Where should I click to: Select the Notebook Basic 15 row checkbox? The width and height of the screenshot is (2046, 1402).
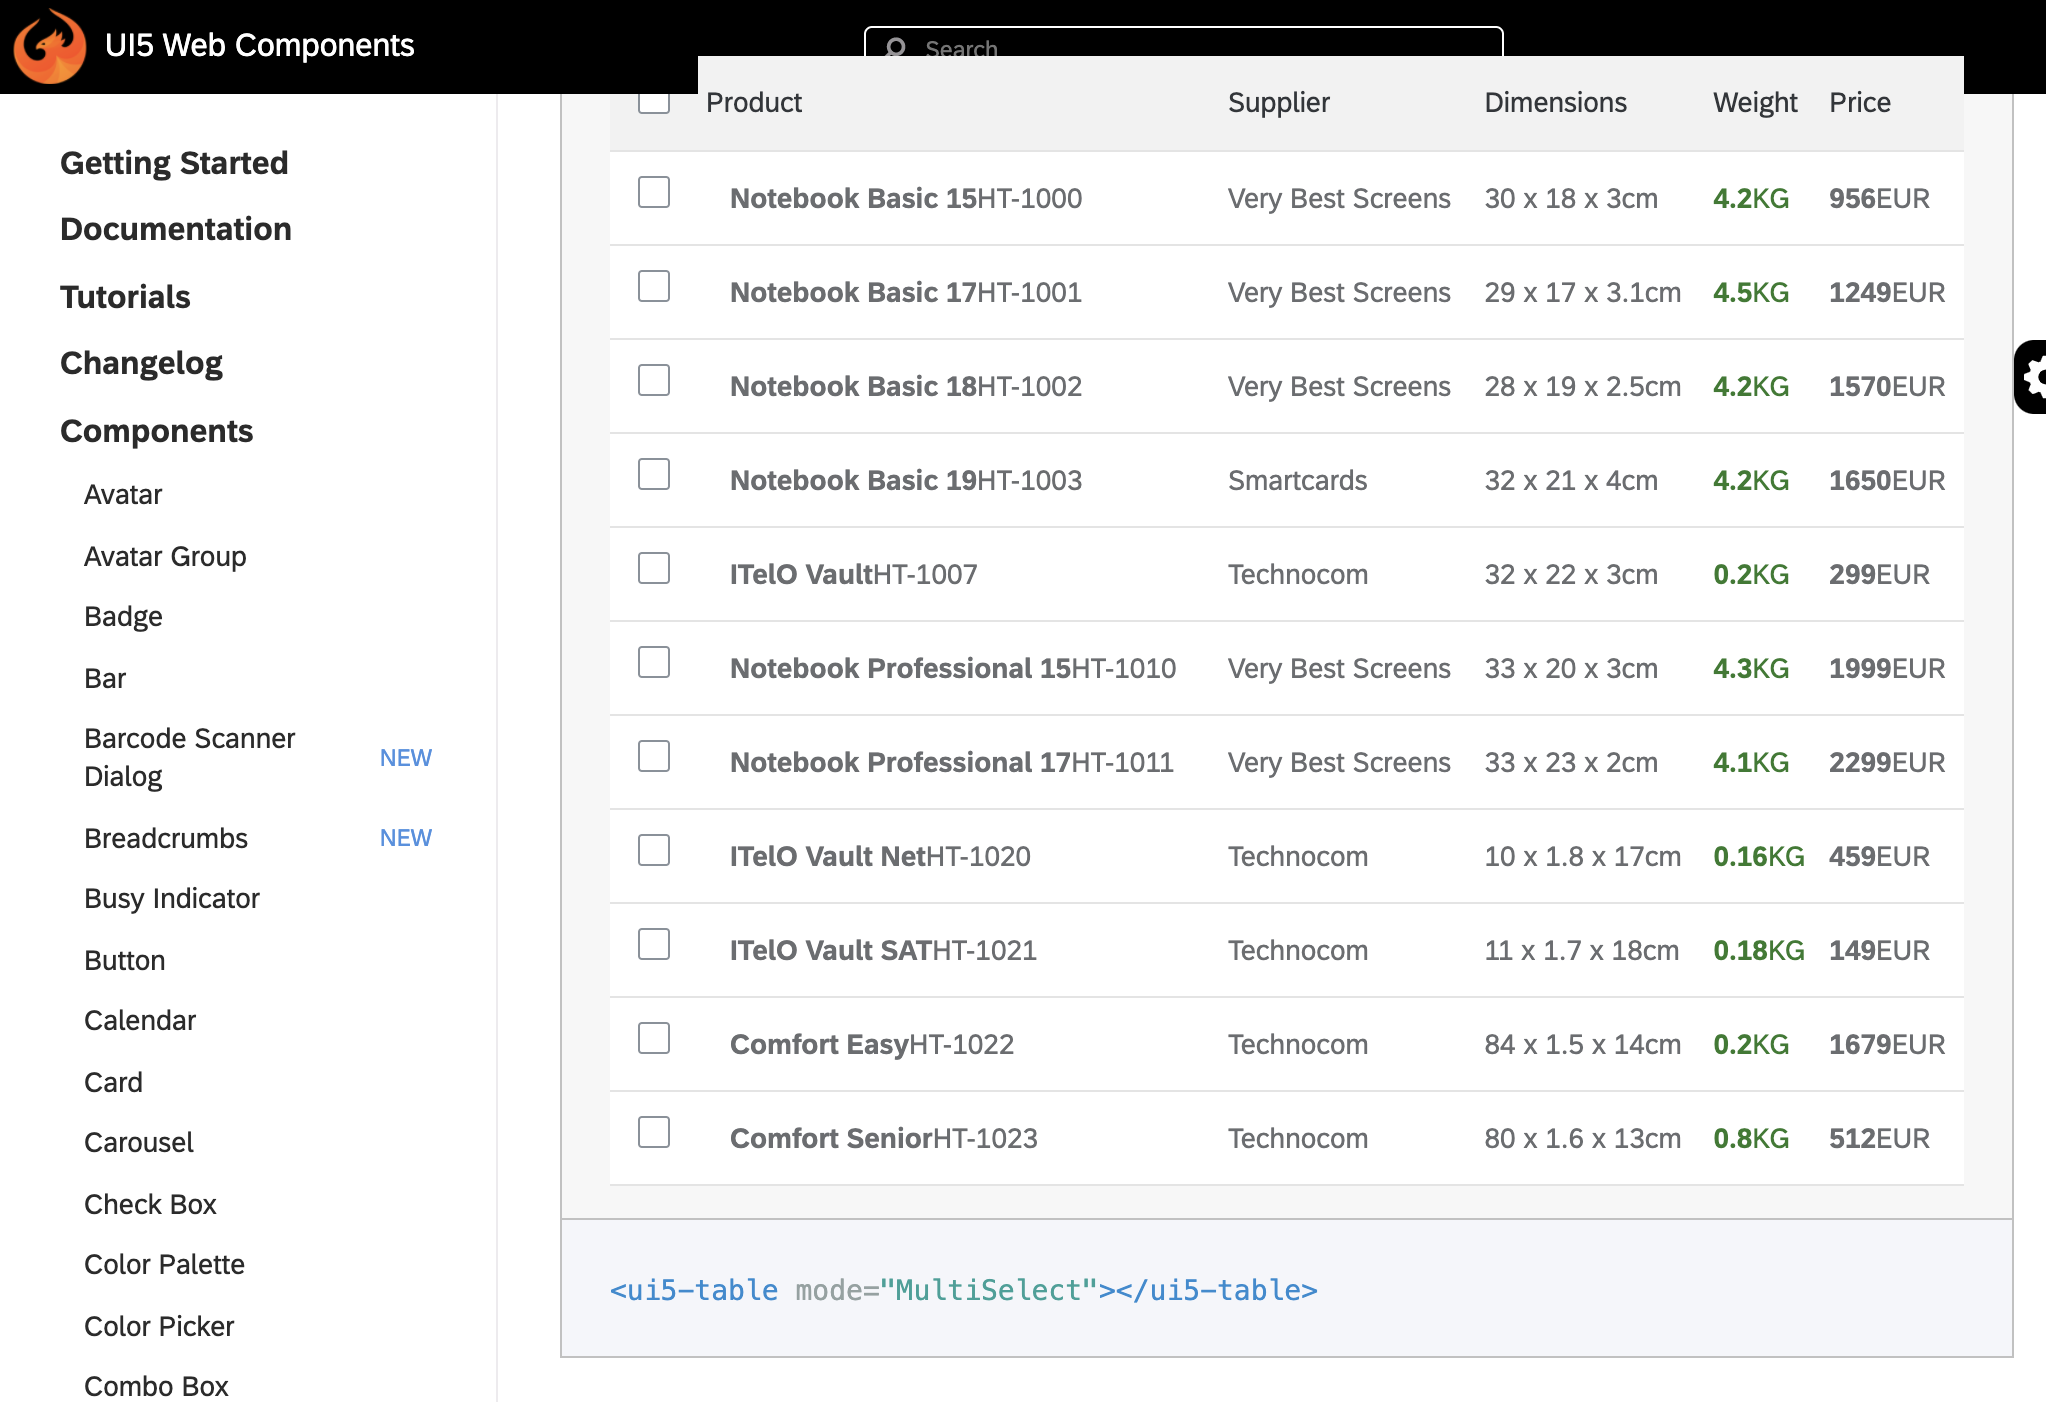point(653,193)
